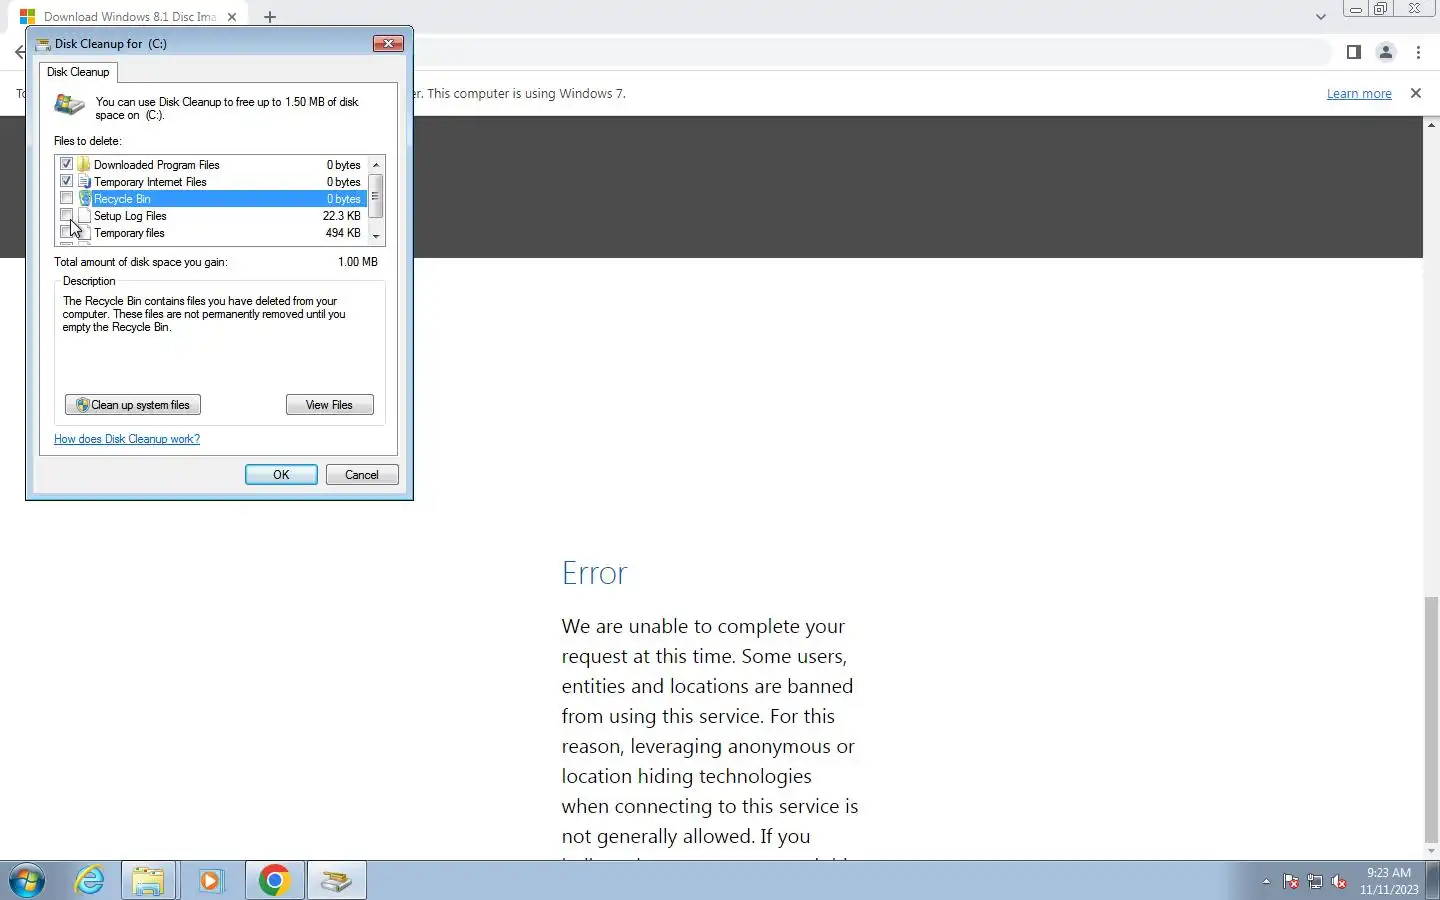Click the Disk Cleanup drive icon in header

click(69, 105)
